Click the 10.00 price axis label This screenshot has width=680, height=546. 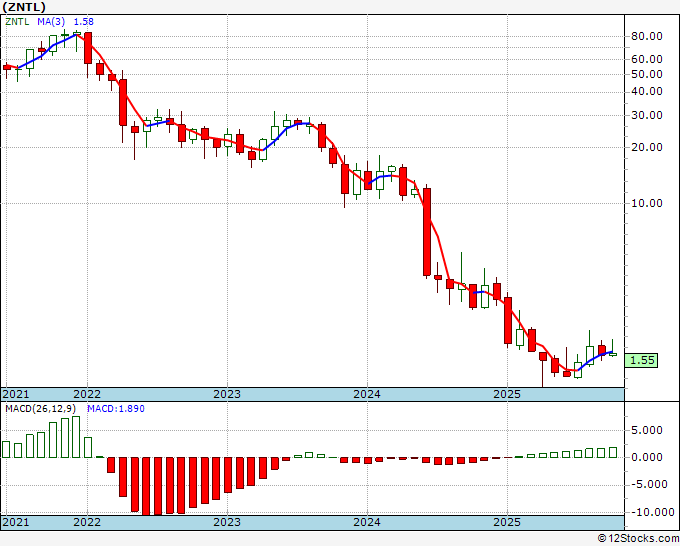pos(647,203)
